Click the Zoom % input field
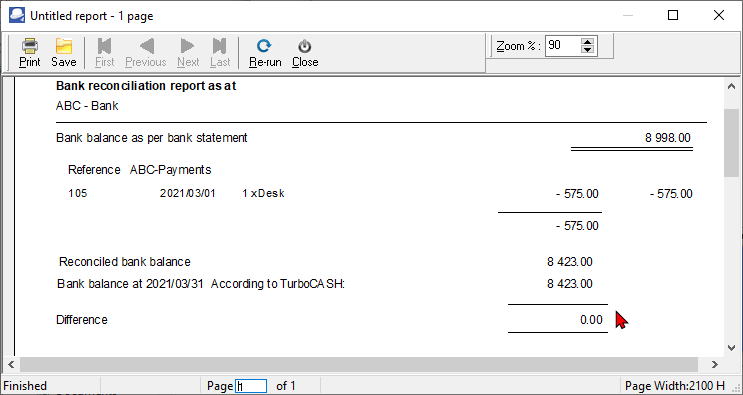Image resolution: width=743 pixels, height=395 pixels. click(x=563, y=46)
